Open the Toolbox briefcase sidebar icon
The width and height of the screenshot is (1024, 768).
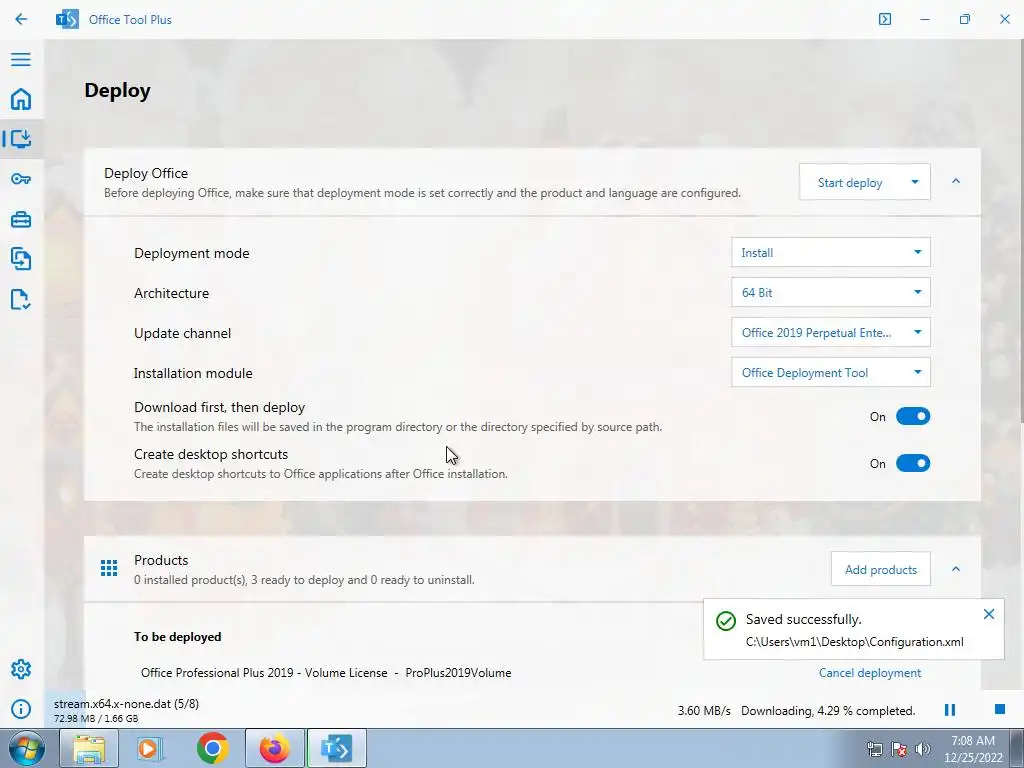(x=21, y=219)
